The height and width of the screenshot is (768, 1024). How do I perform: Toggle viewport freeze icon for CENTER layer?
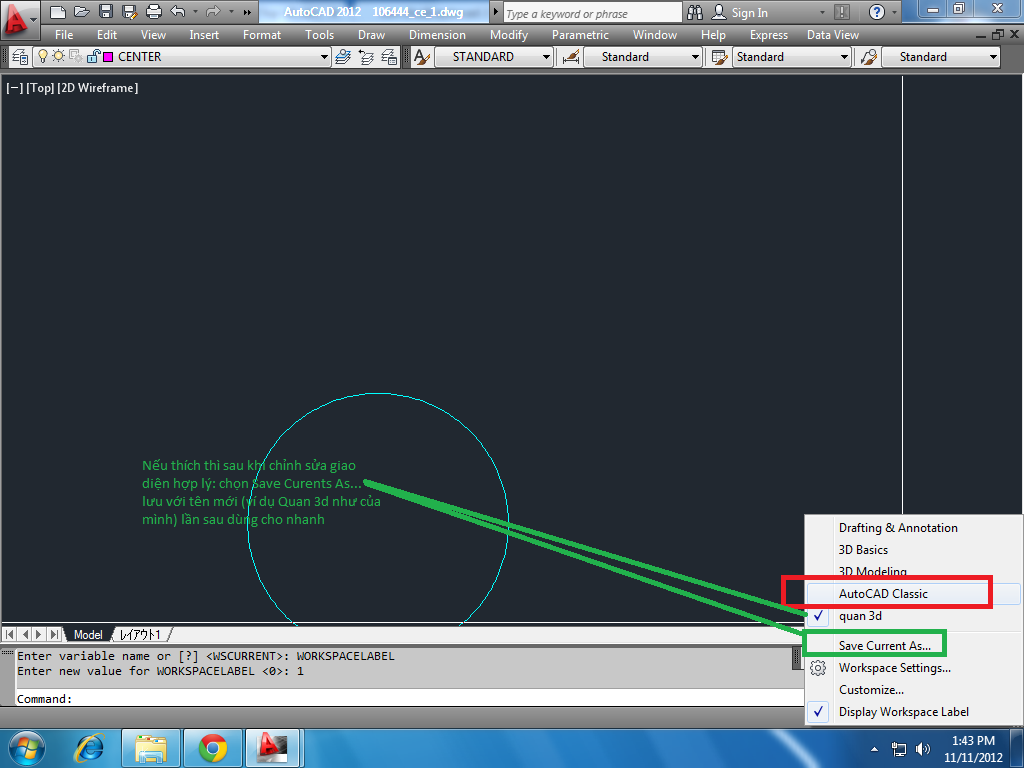pos(76,56)
